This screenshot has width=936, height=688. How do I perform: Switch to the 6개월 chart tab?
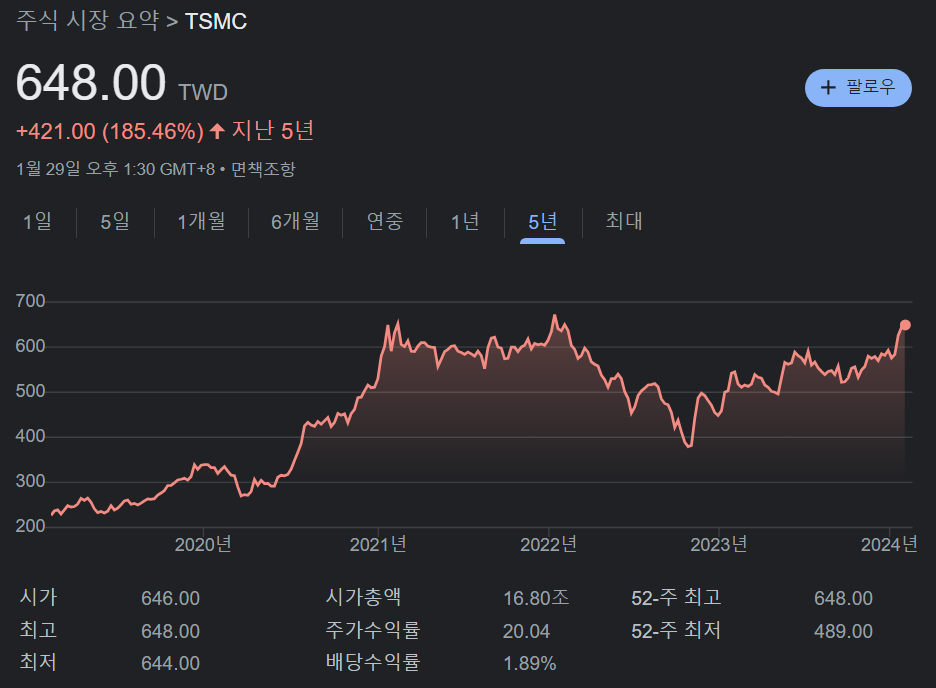click(295, 221)
